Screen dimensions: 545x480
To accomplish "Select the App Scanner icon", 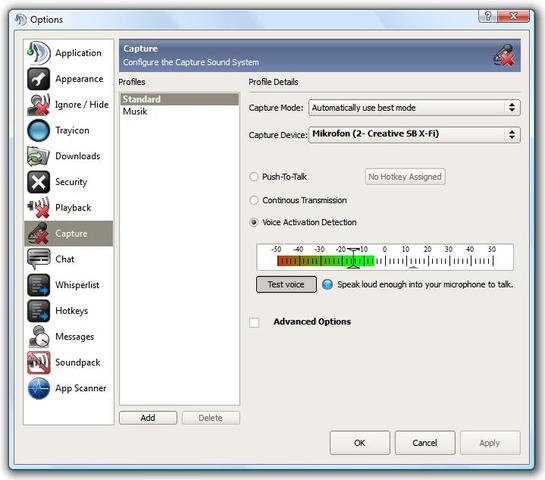I will point(39,388).
